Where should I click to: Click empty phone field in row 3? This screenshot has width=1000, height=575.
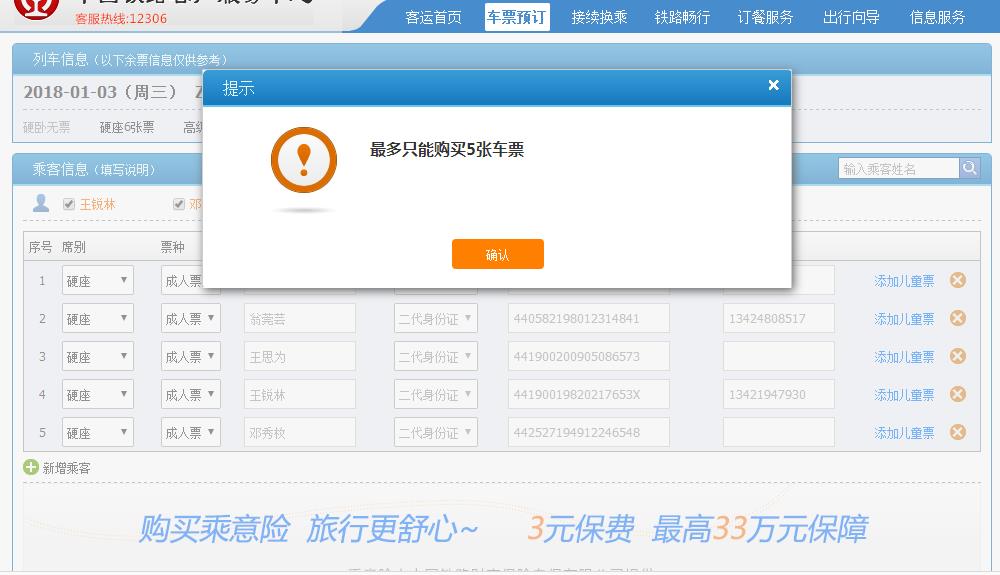[x=779, y=356]
